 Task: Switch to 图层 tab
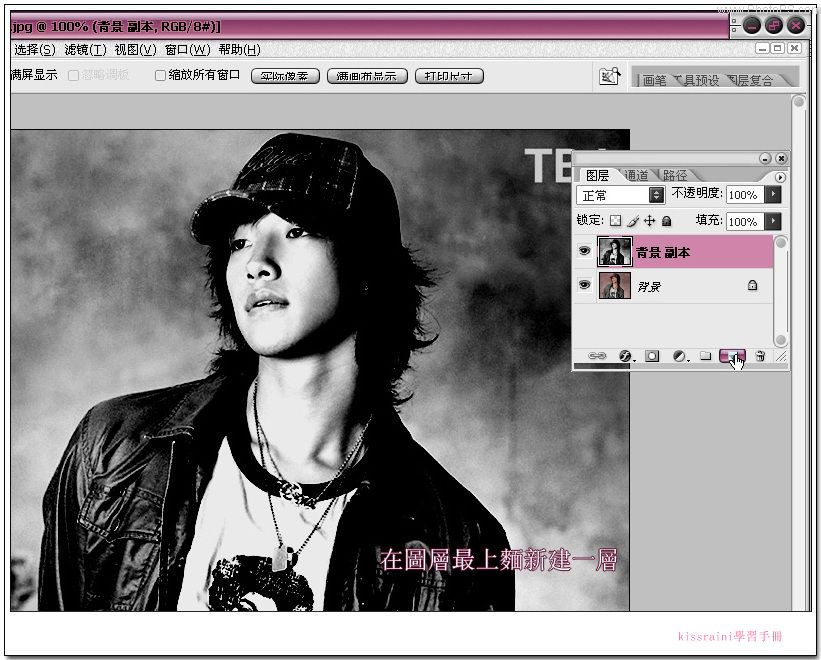pyautogui.click(x=597, y=175)
